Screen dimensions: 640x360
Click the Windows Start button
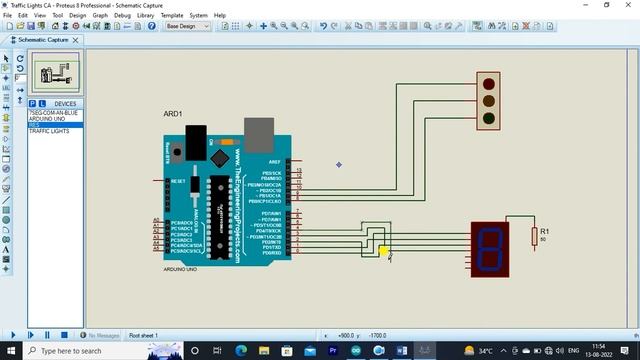[11, 351]
